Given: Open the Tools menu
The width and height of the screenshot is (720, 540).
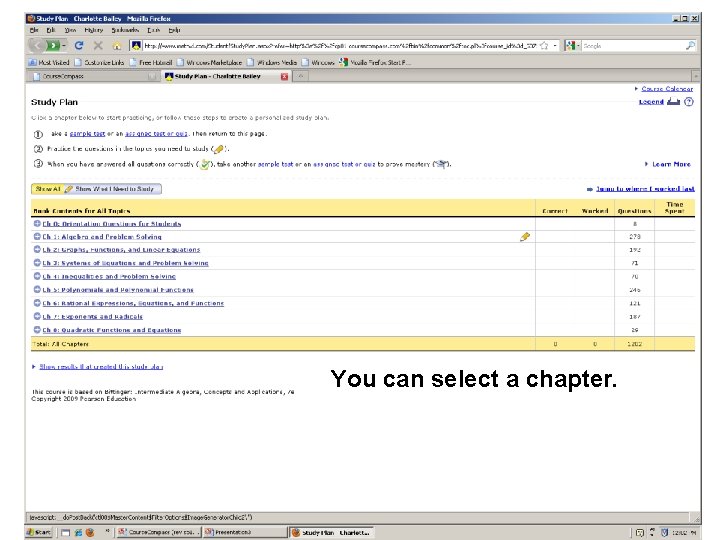Looking at the screenshot, I should (x=153, y=30).
